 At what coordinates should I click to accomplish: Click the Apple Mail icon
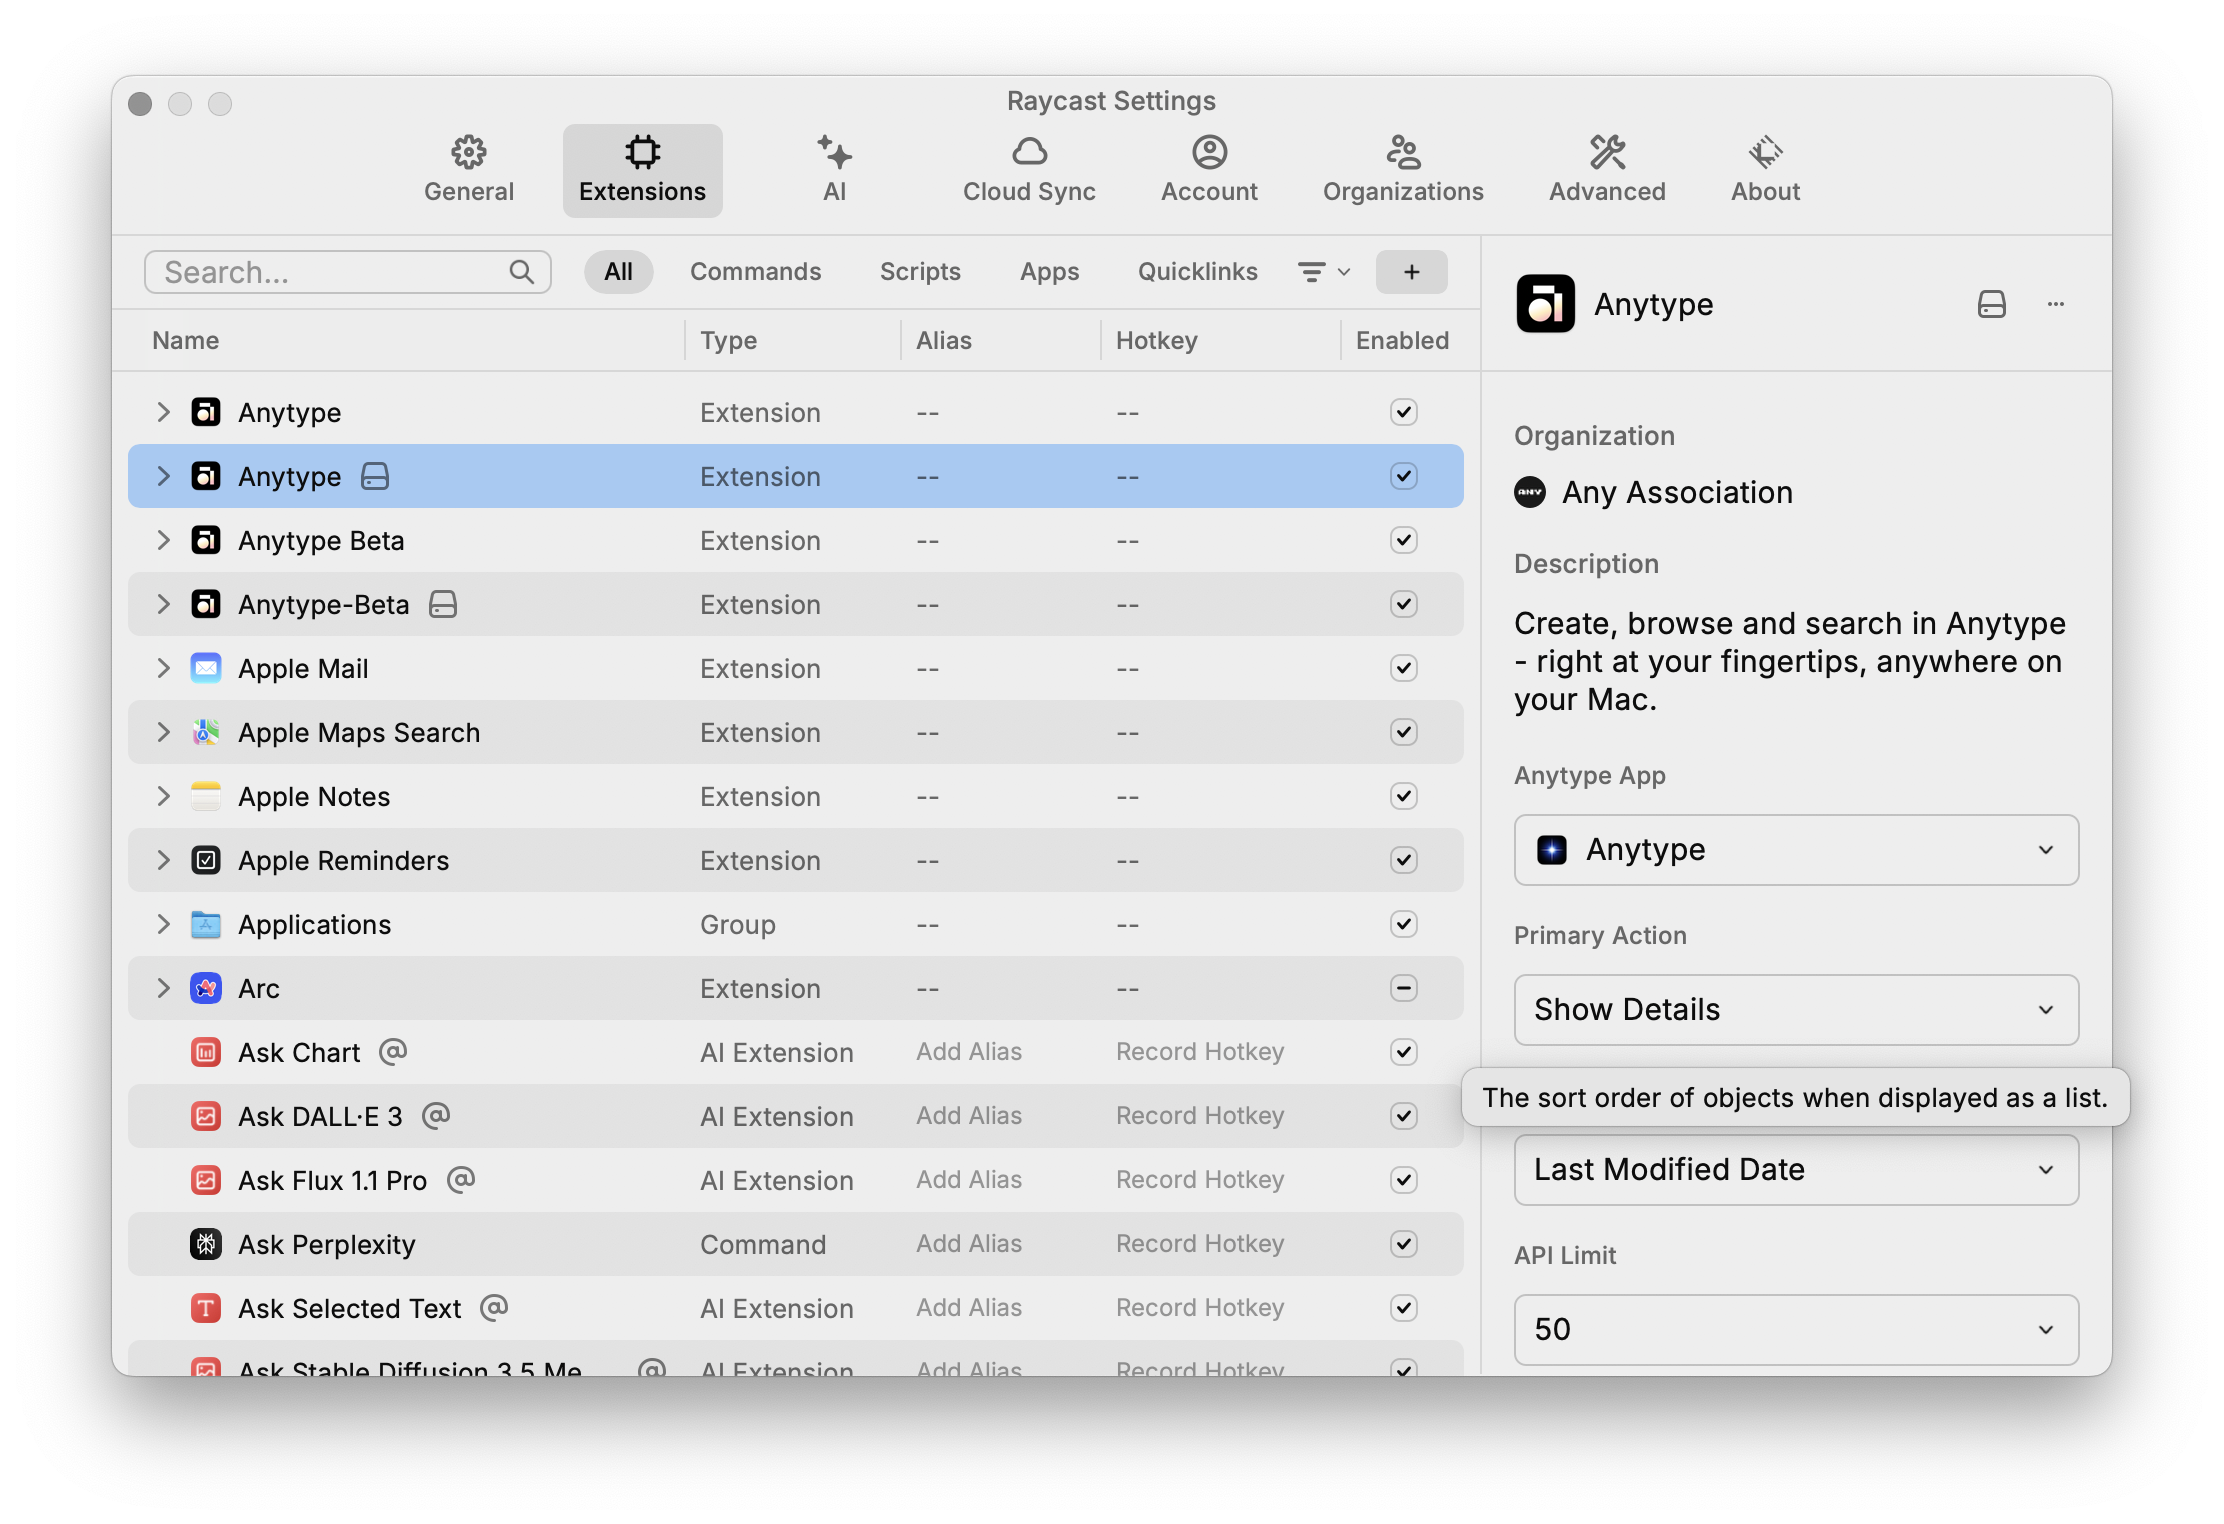tap(205, 668)
